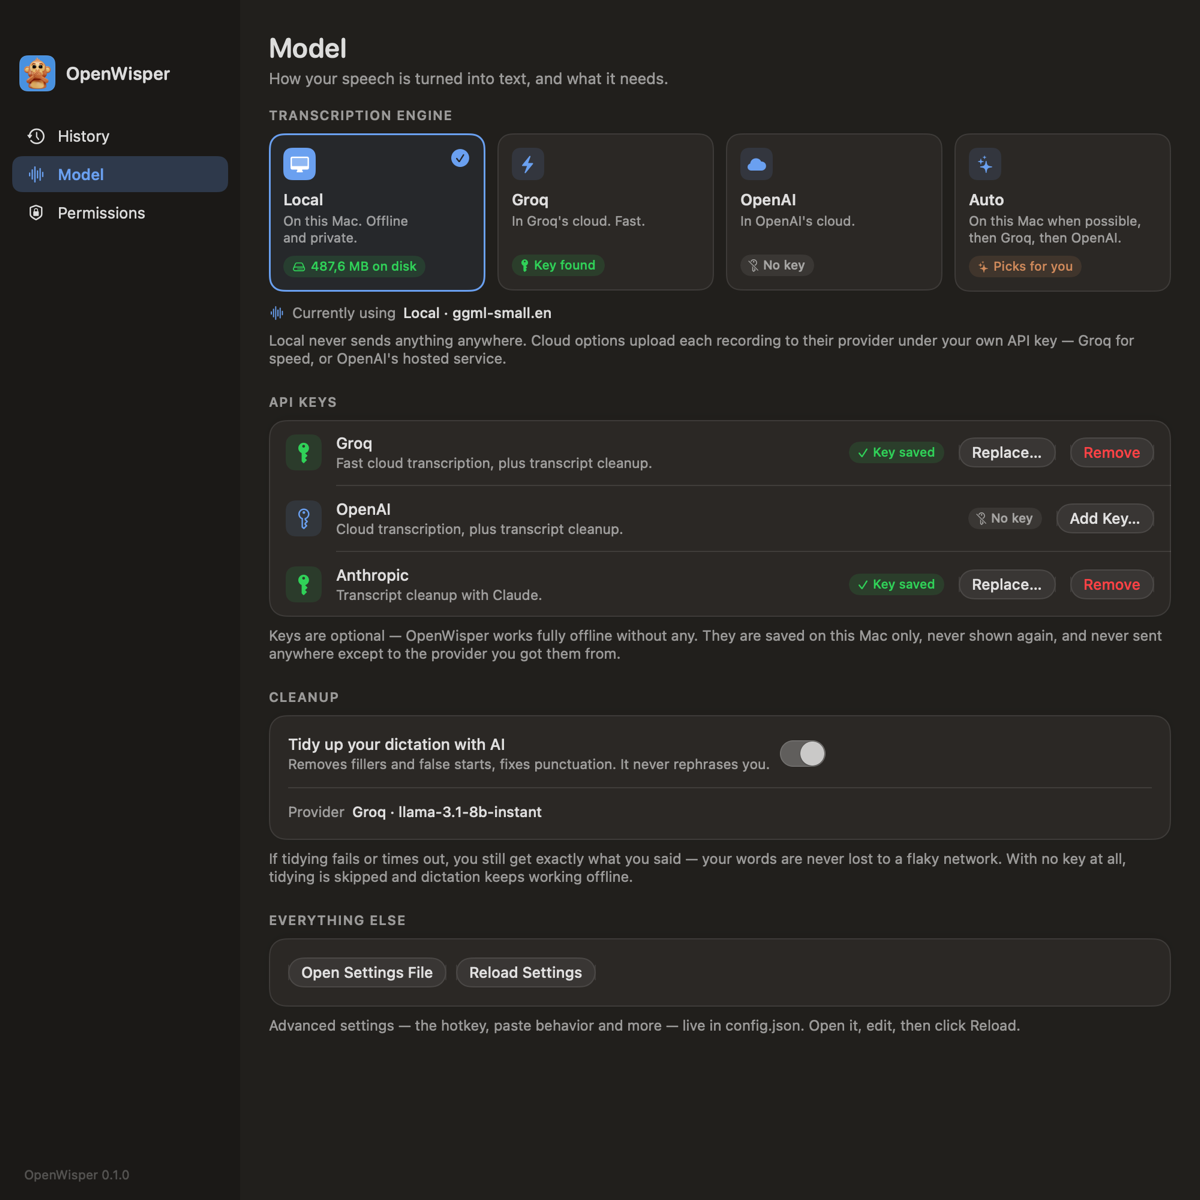Click the CLEANUP section header
Image resolution: width=1200 pixels, height=1200 pixels.
304,697
